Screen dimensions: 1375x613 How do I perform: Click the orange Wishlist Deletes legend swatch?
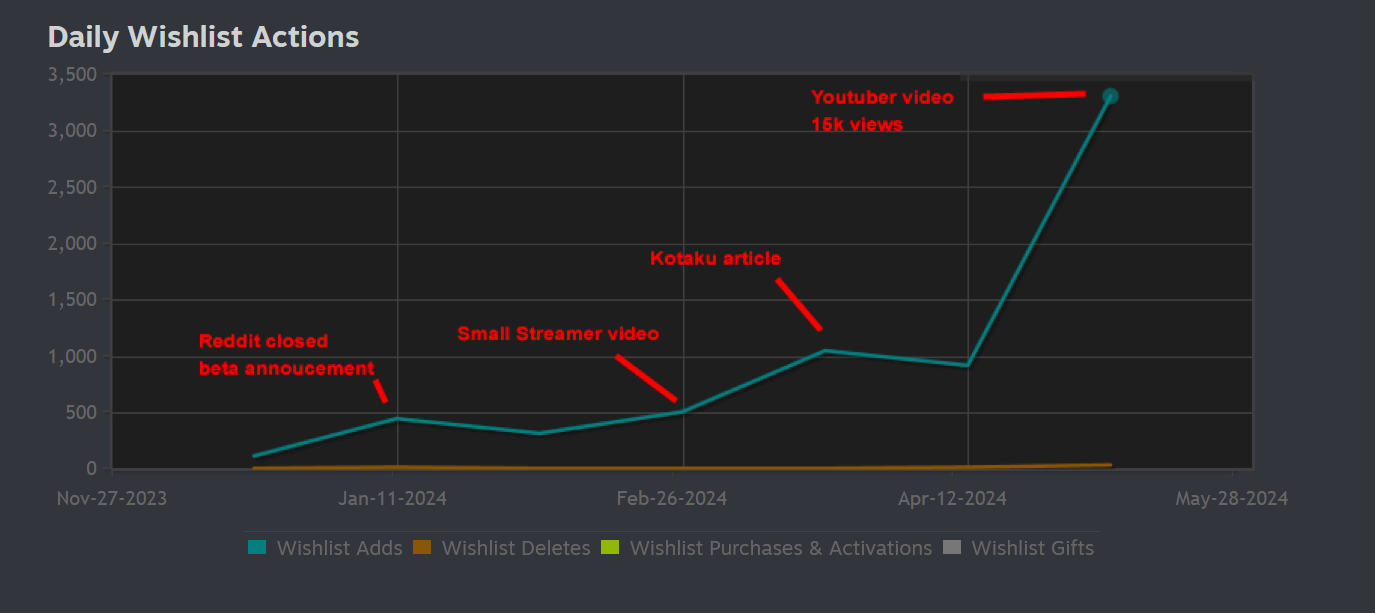422,548
